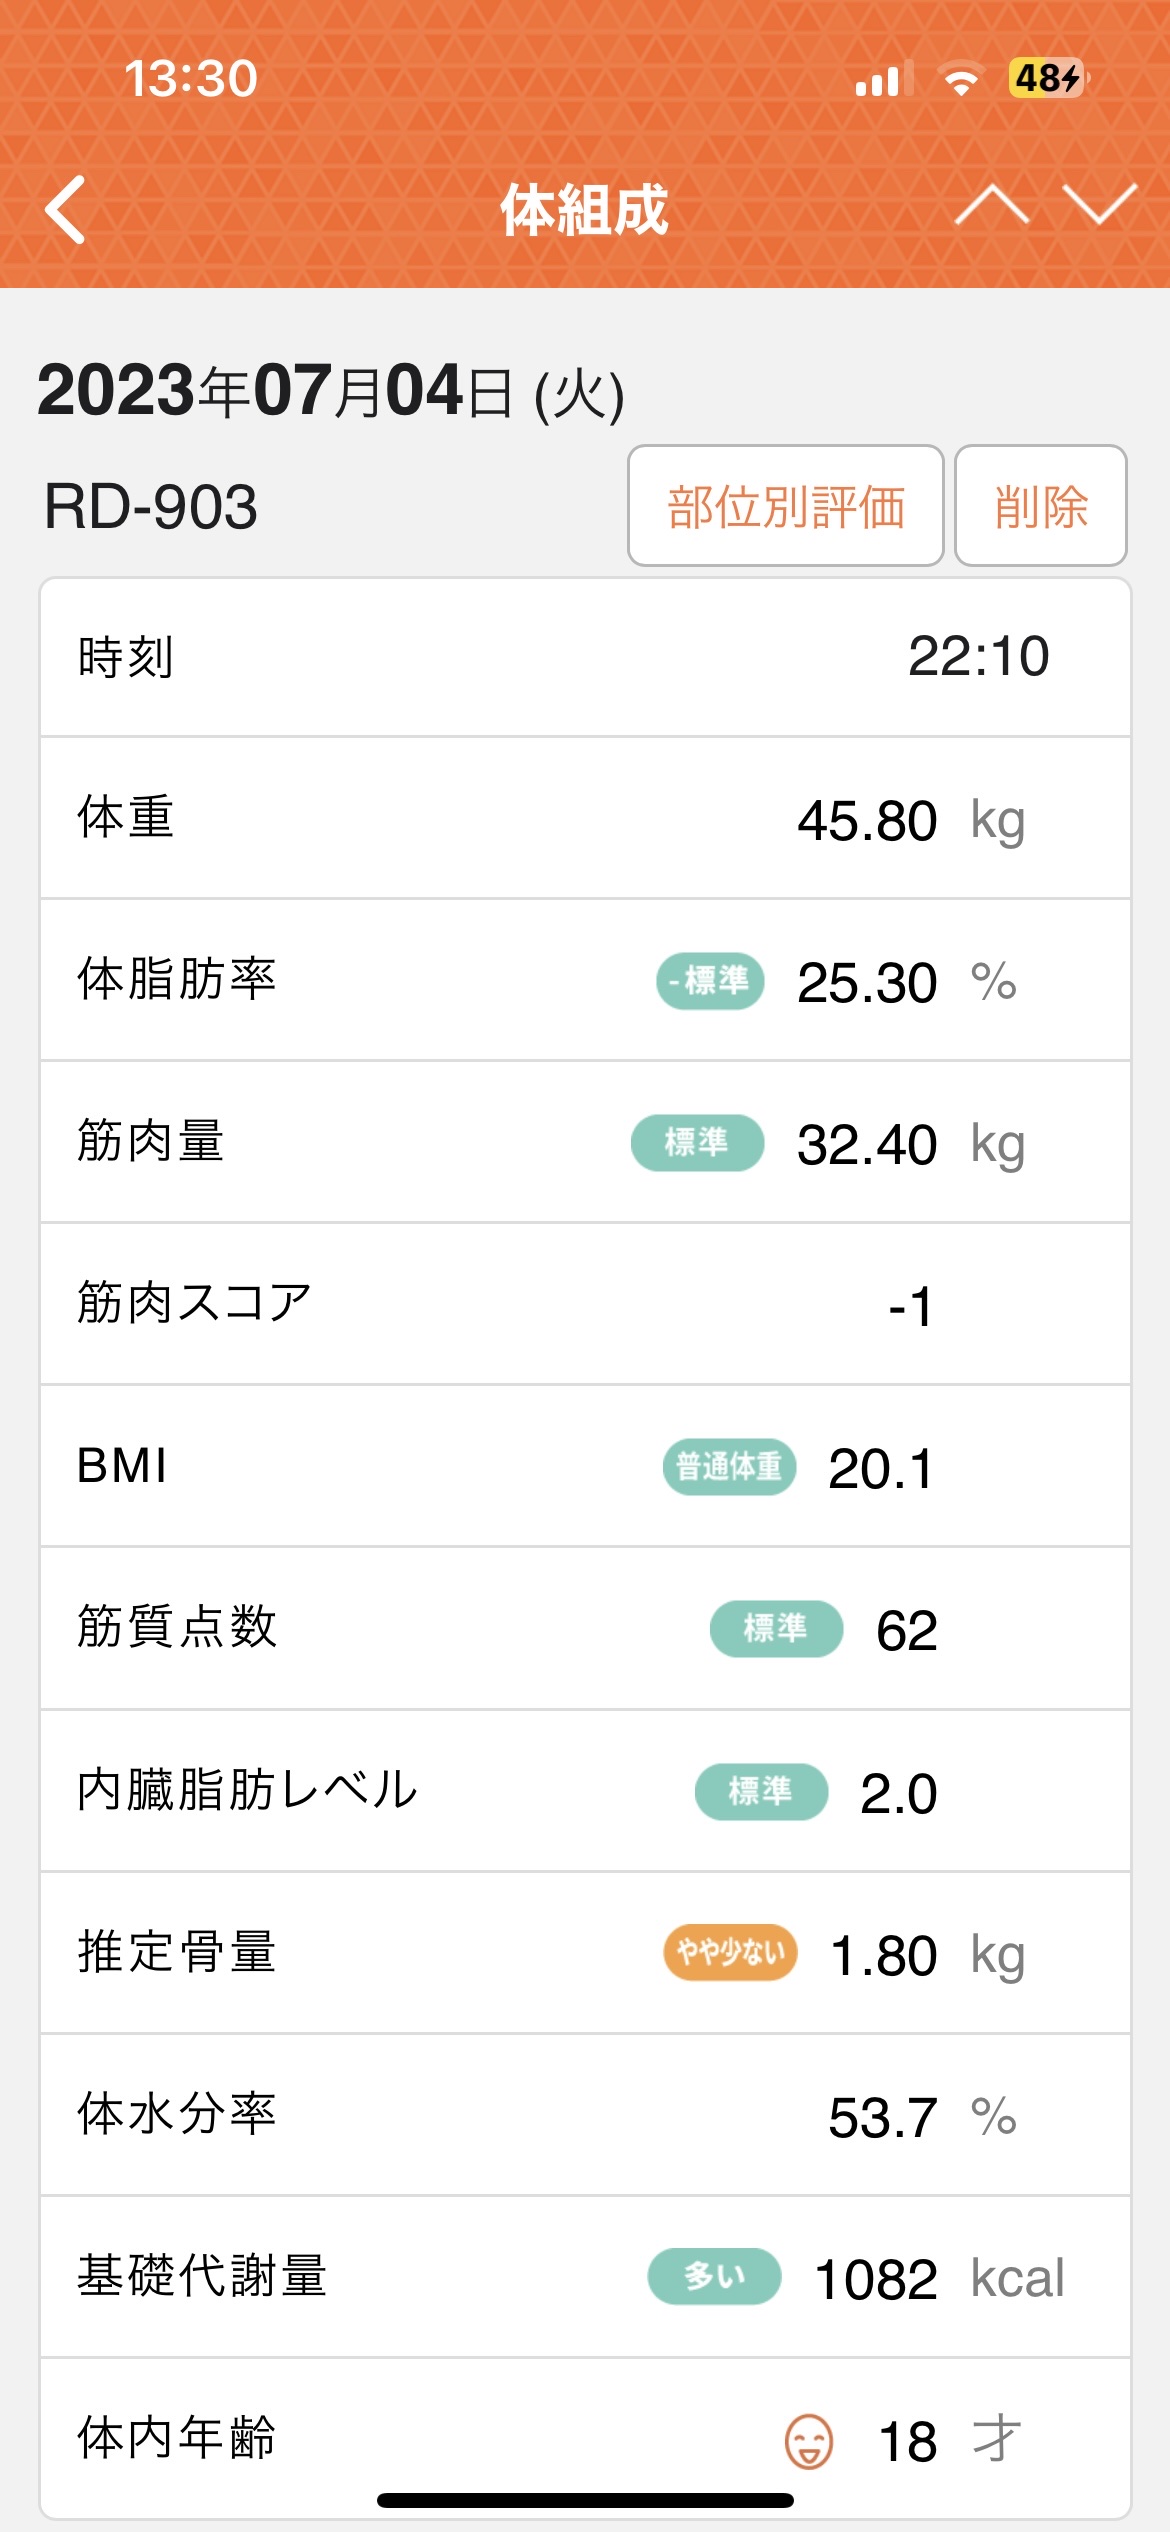Tap the 標準 badge beside 筋肉量
The width and height of the screenshot is (1170, 2532).
coord(697,1142)
